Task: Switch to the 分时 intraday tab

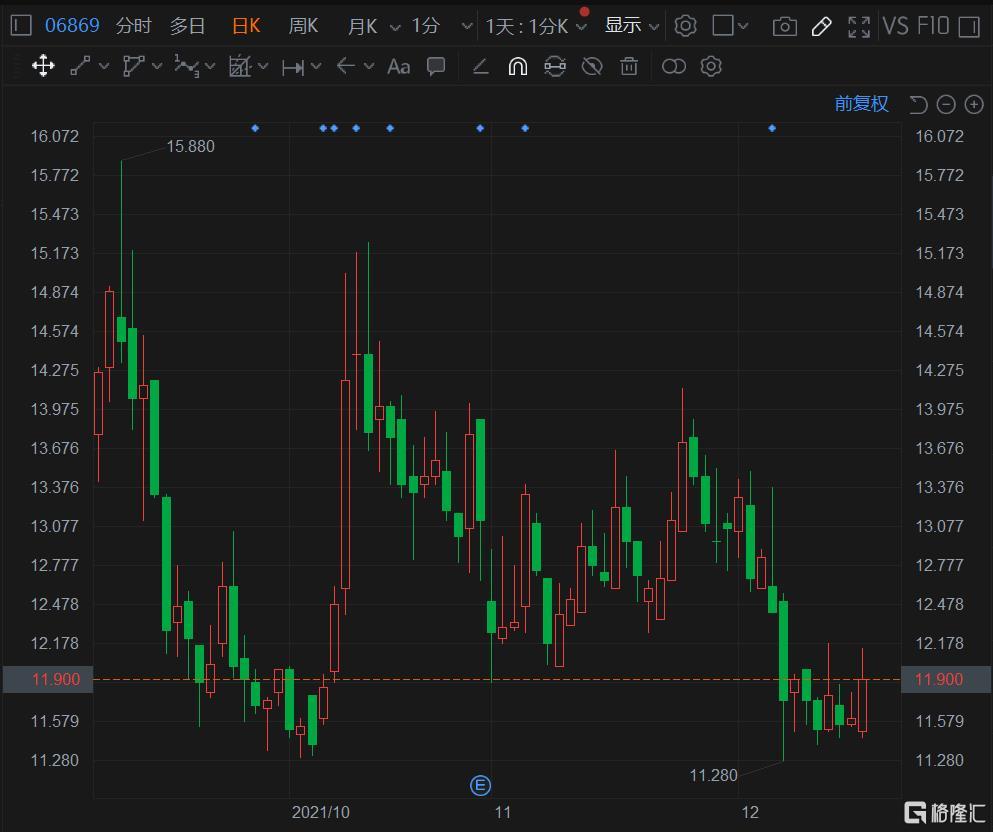Action: click(133, 26)
